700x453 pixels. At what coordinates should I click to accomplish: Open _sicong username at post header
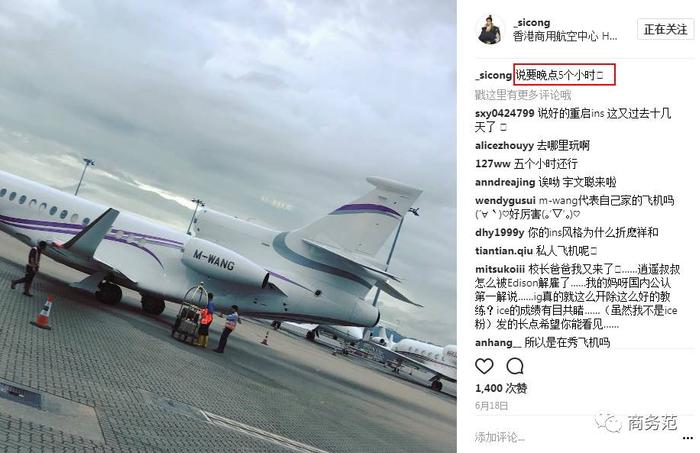pyautogui.click(x=531, y=22)
